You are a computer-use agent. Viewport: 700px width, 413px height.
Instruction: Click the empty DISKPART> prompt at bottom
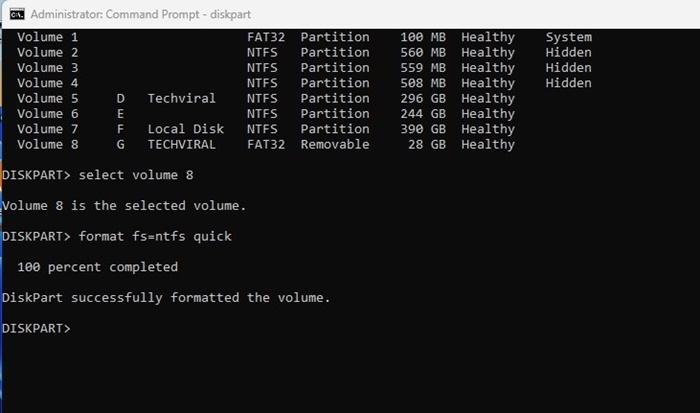[36, 329]
